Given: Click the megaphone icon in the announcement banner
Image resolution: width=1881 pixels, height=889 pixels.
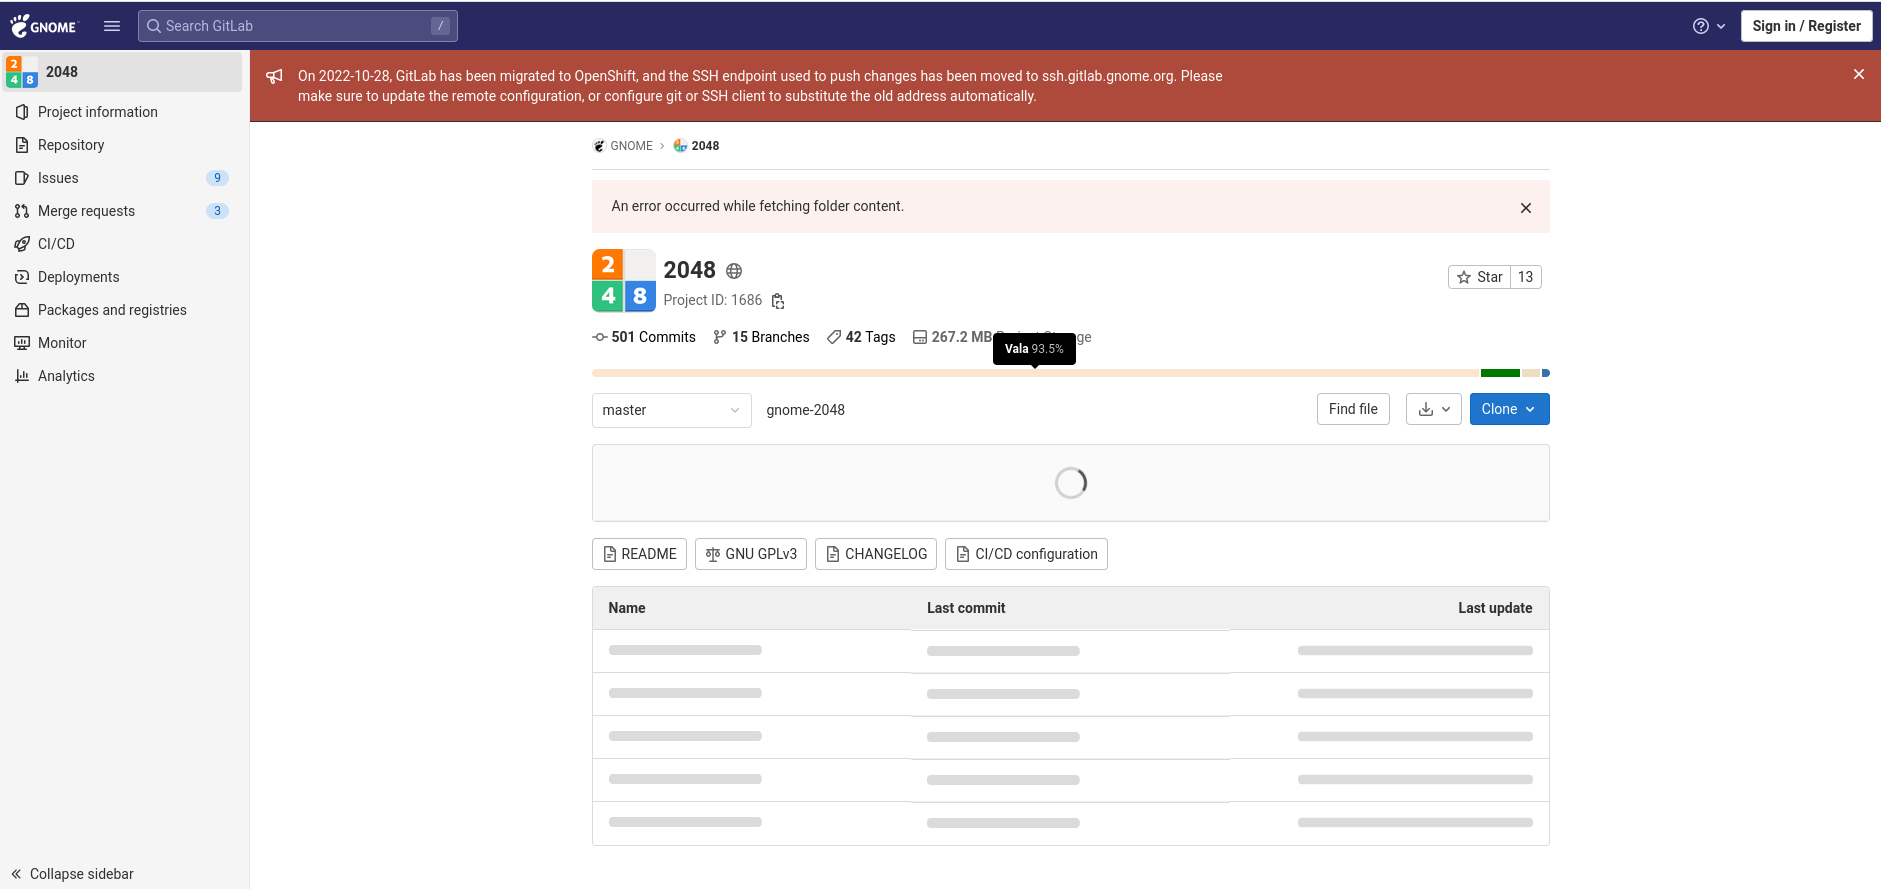Looking at the screenshot, I should (274, 76).
